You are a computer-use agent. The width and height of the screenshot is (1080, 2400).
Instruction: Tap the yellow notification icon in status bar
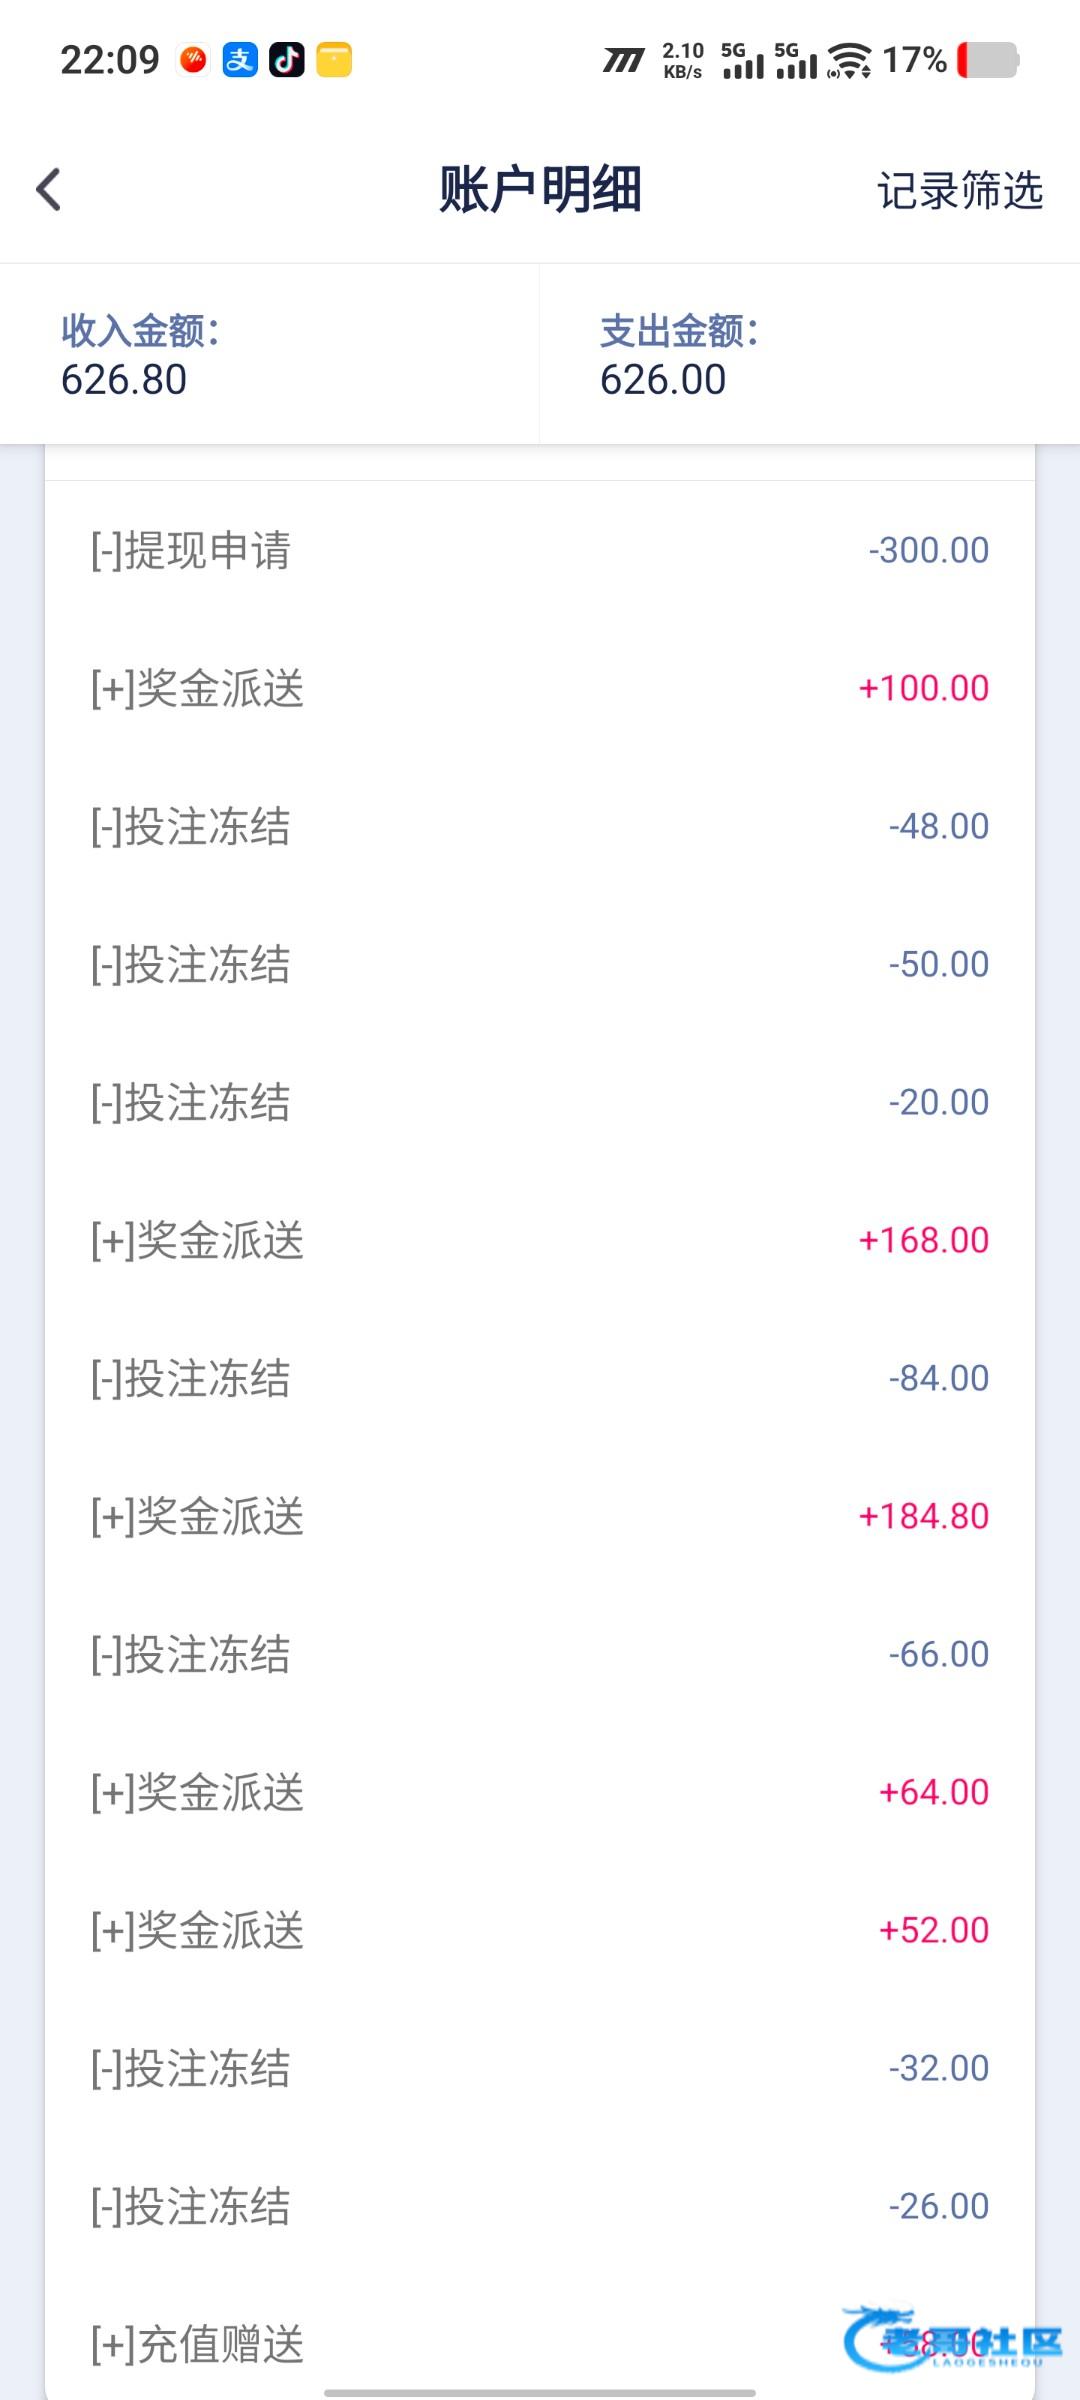334,60
